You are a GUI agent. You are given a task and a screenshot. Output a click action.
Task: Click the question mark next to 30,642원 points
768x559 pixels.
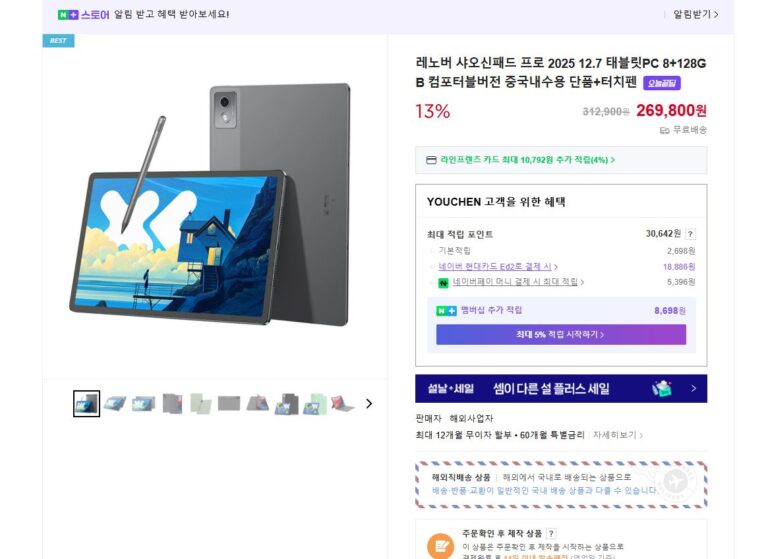690,234
